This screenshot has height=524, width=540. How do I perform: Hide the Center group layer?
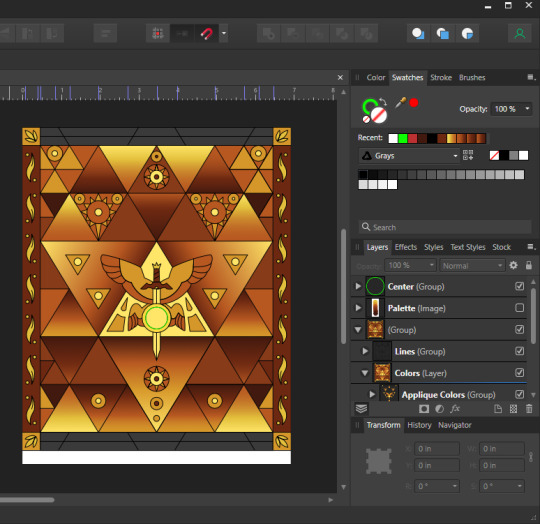(520, 286)
